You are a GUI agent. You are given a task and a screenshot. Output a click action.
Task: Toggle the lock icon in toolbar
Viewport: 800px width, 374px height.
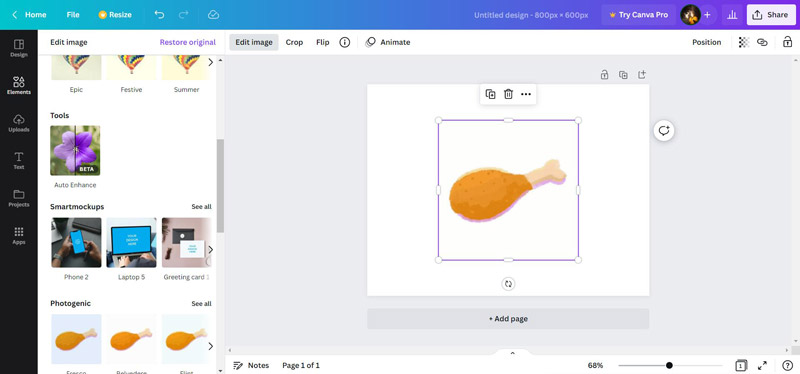[787, 42]
